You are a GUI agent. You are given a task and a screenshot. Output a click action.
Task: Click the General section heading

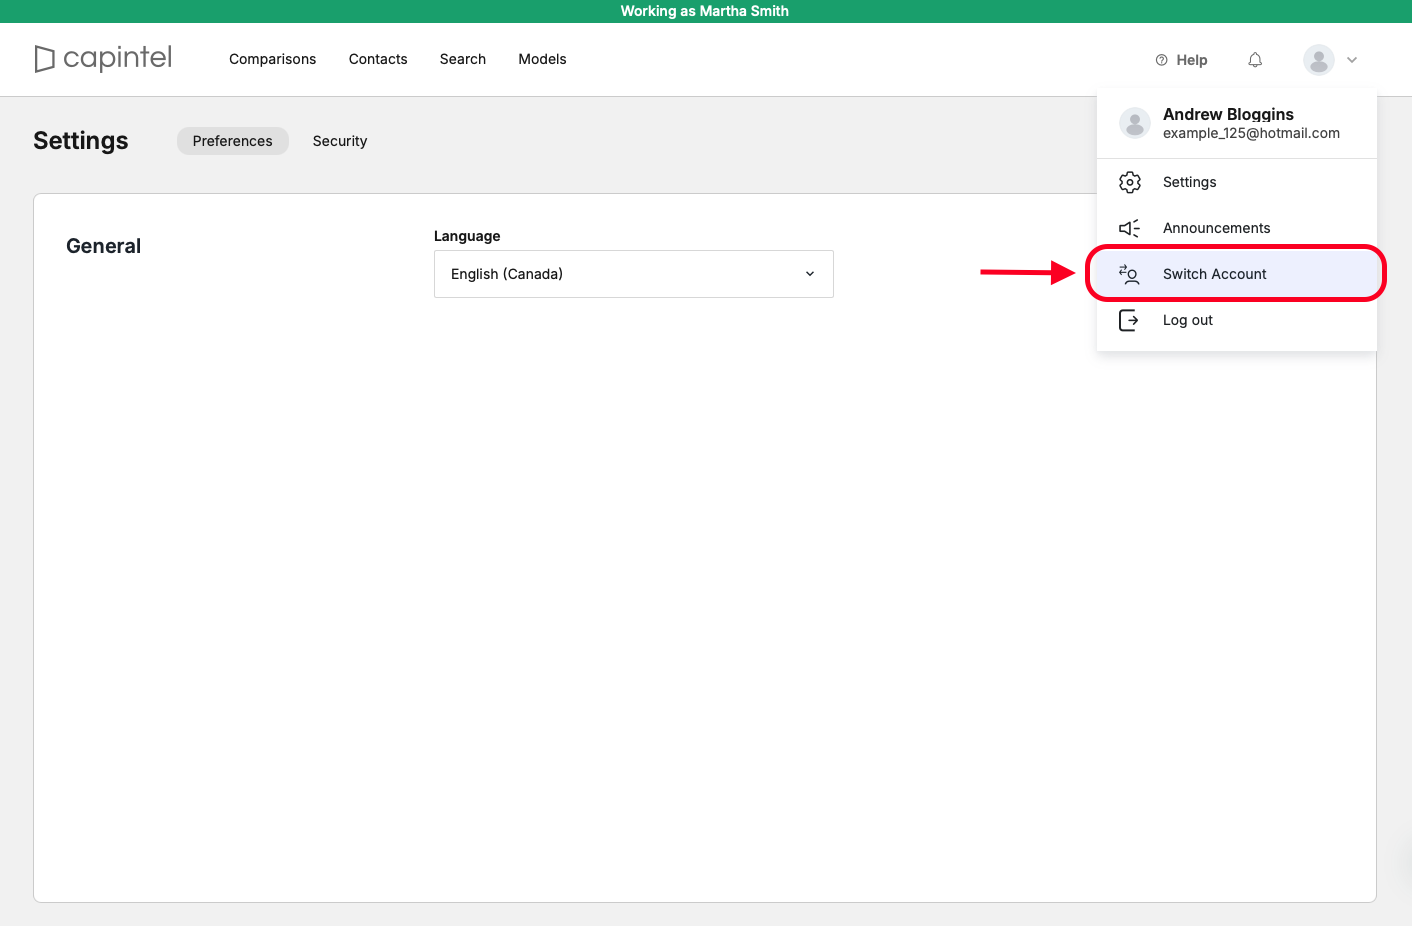(103, 246)
